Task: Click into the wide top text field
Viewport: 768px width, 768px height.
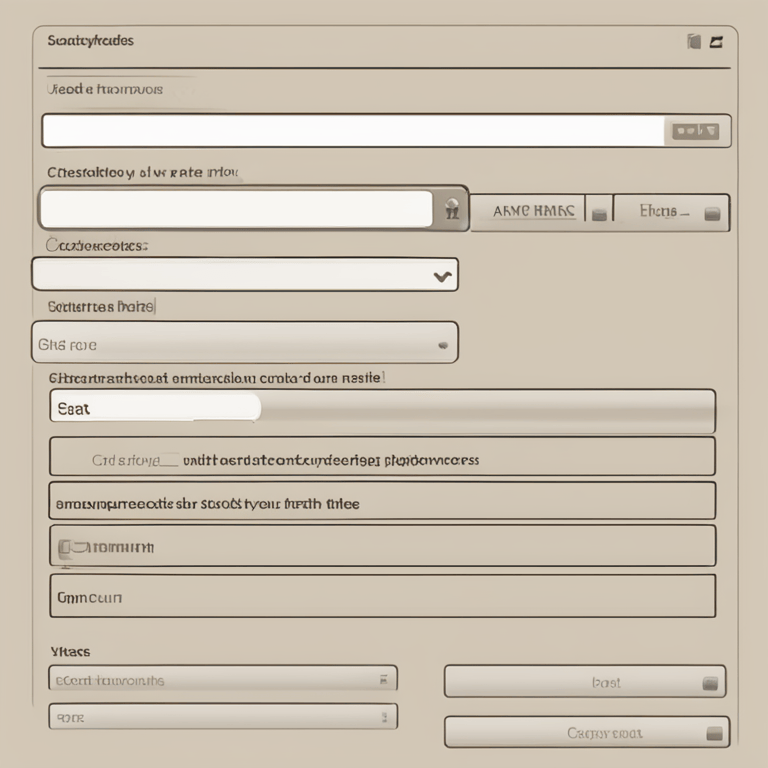Action: (353, 131)
